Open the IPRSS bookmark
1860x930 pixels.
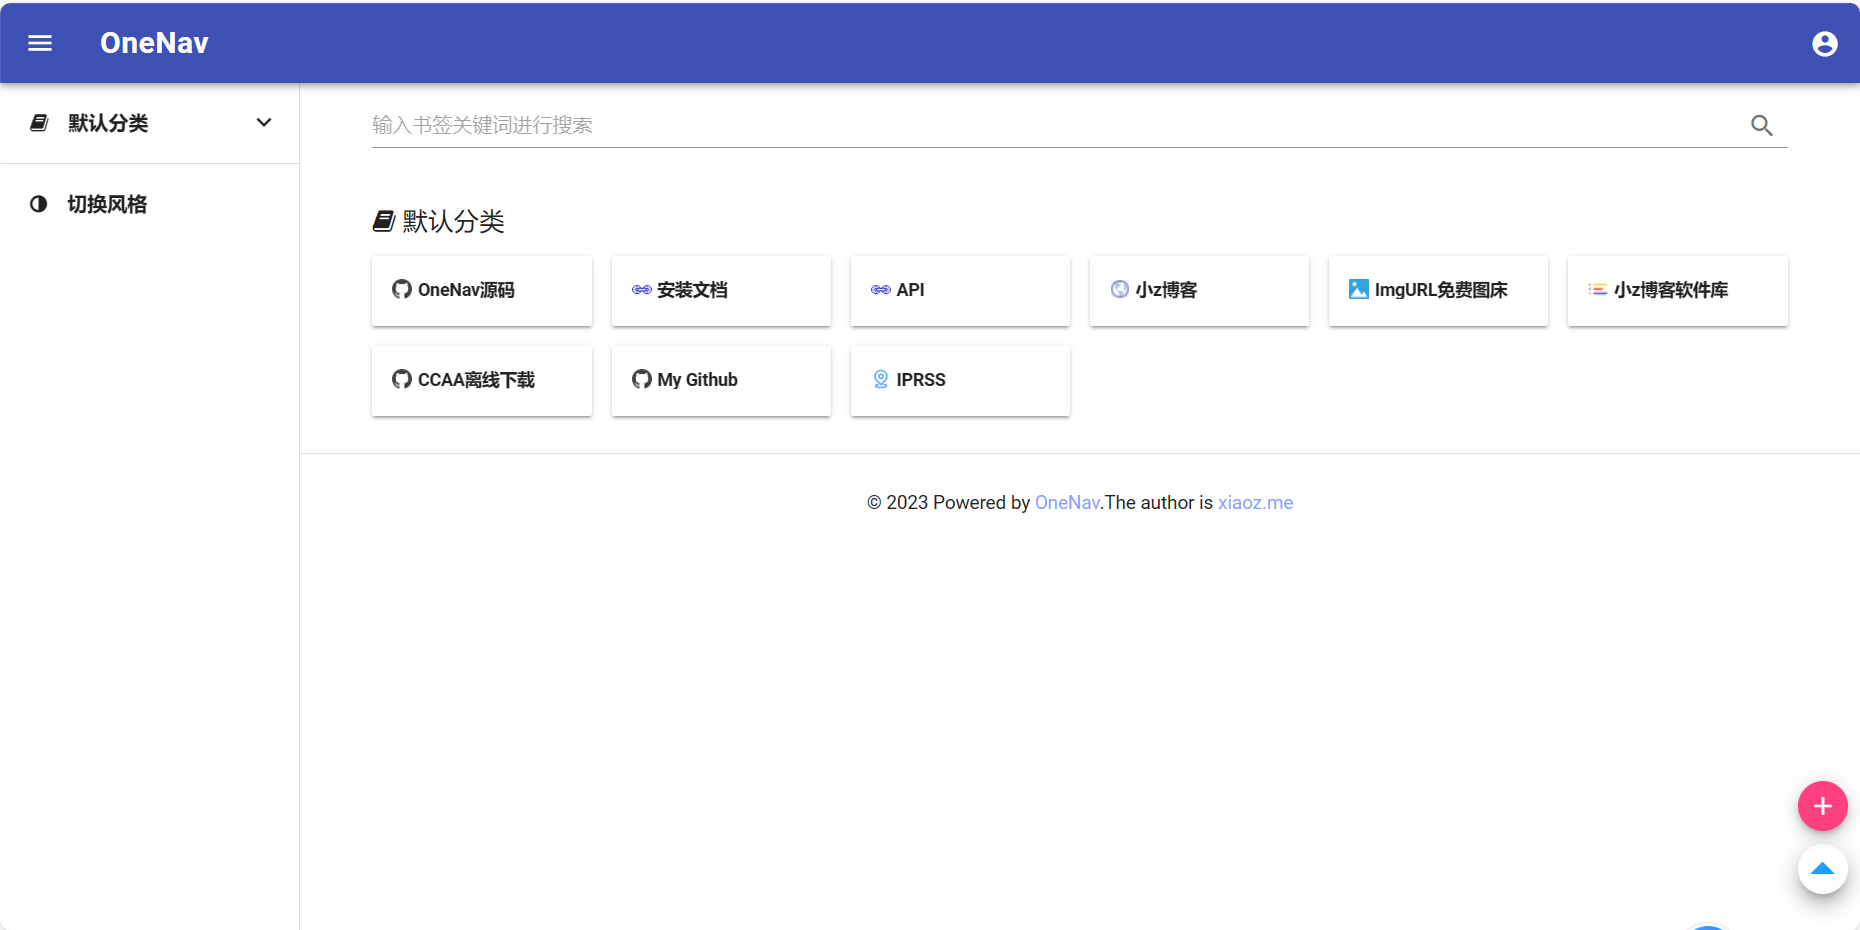click(960, 381)
